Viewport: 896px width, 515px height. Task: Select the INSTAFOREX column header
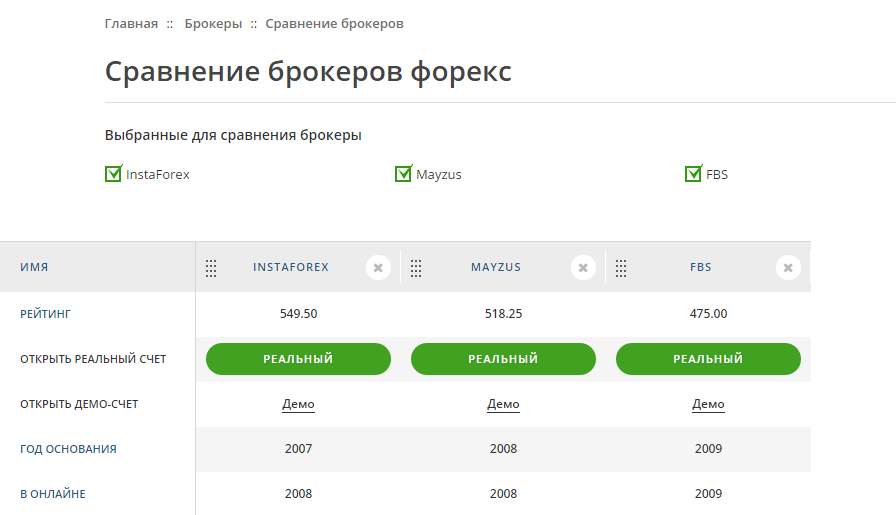[x=291, y=267]
